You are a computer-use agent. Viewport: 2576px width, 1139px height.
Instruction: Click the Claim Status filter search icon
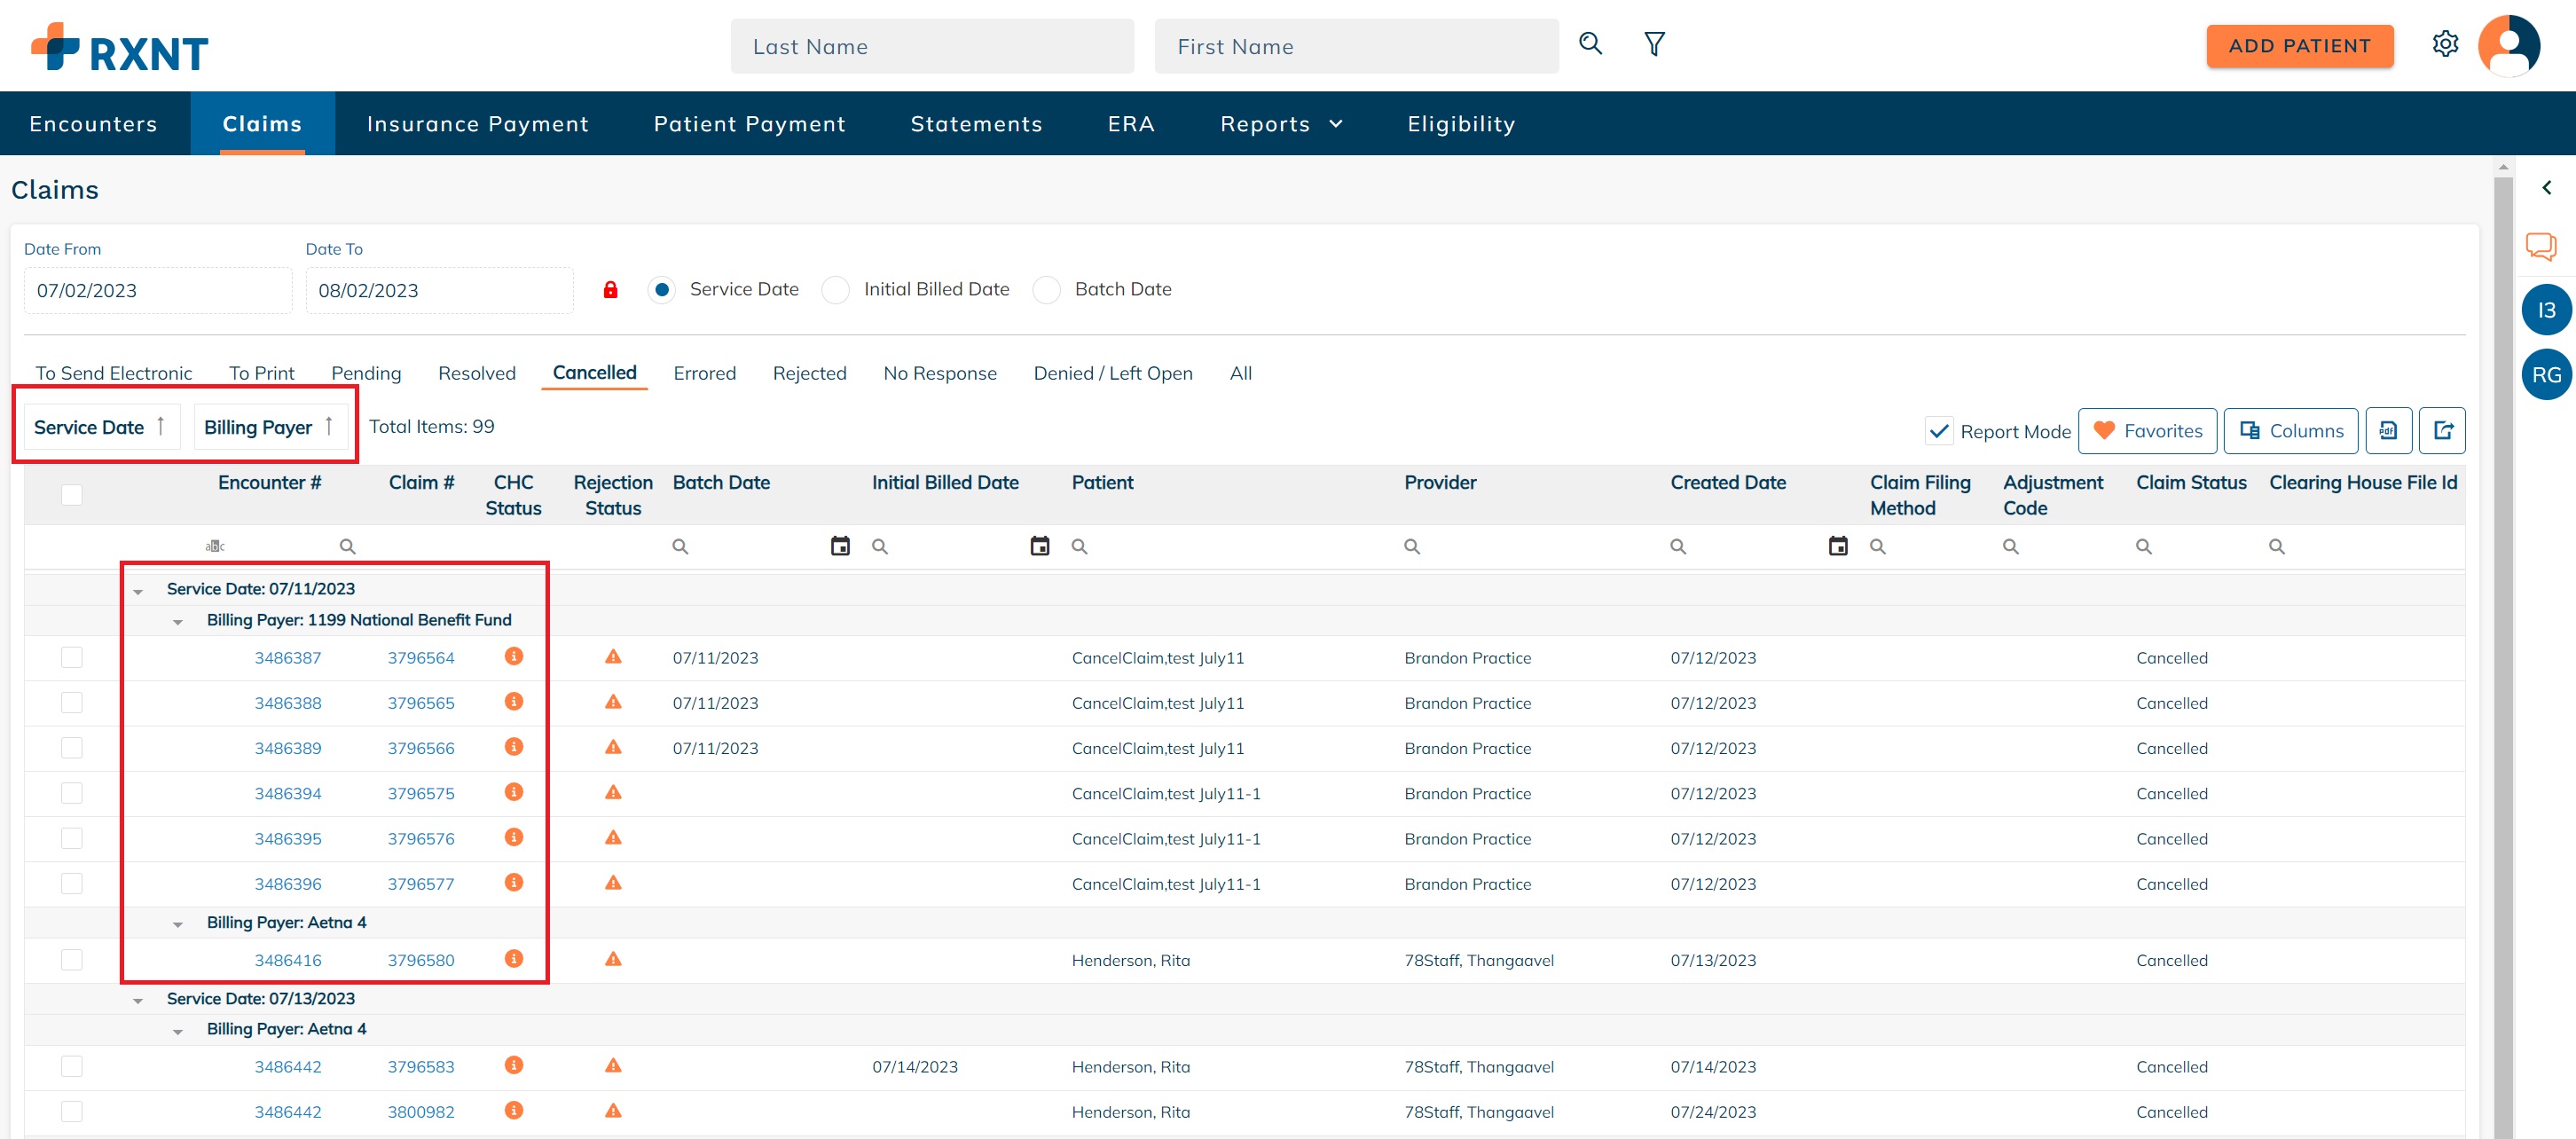tap(2143, 547)
